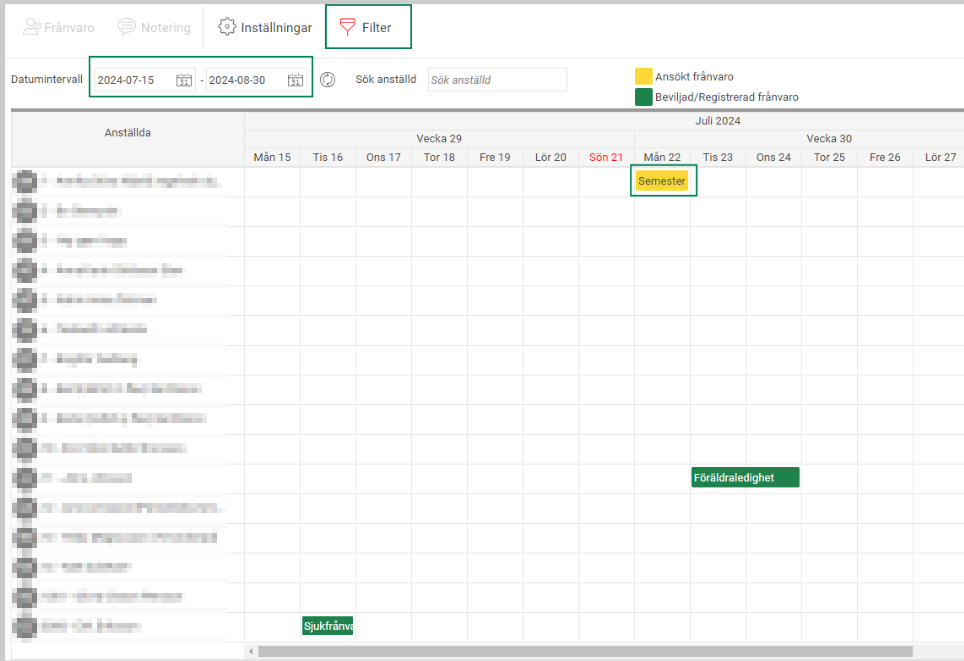Click the Anställda column header

128,133
